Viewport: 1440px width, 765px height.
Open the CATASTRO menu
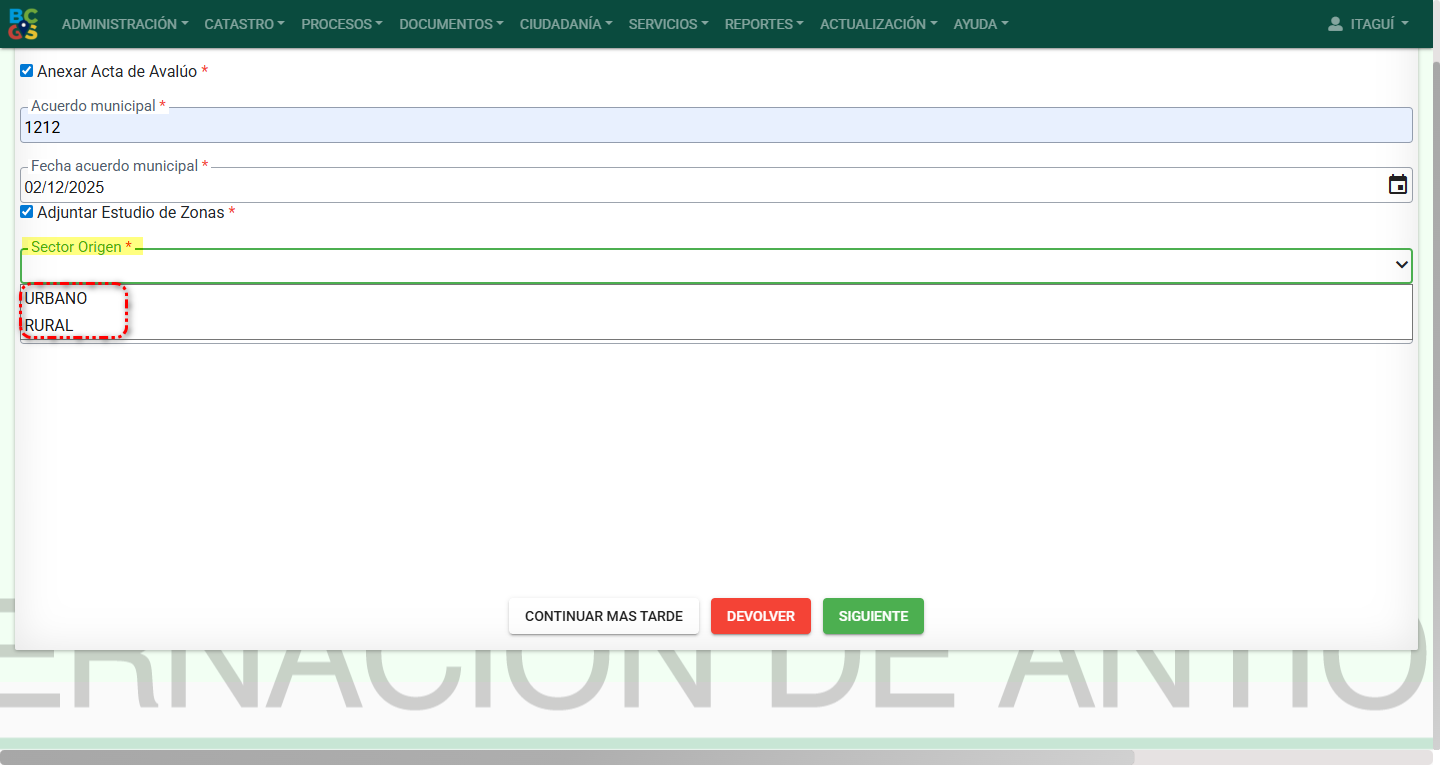point(244,24)
